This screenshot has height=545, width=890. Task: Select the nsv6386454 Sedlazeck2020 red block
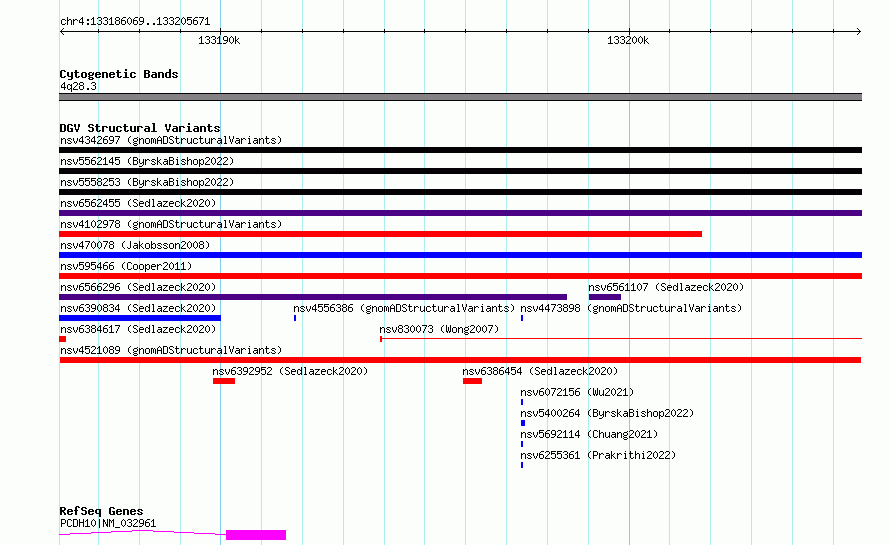(x=472, y=381)
